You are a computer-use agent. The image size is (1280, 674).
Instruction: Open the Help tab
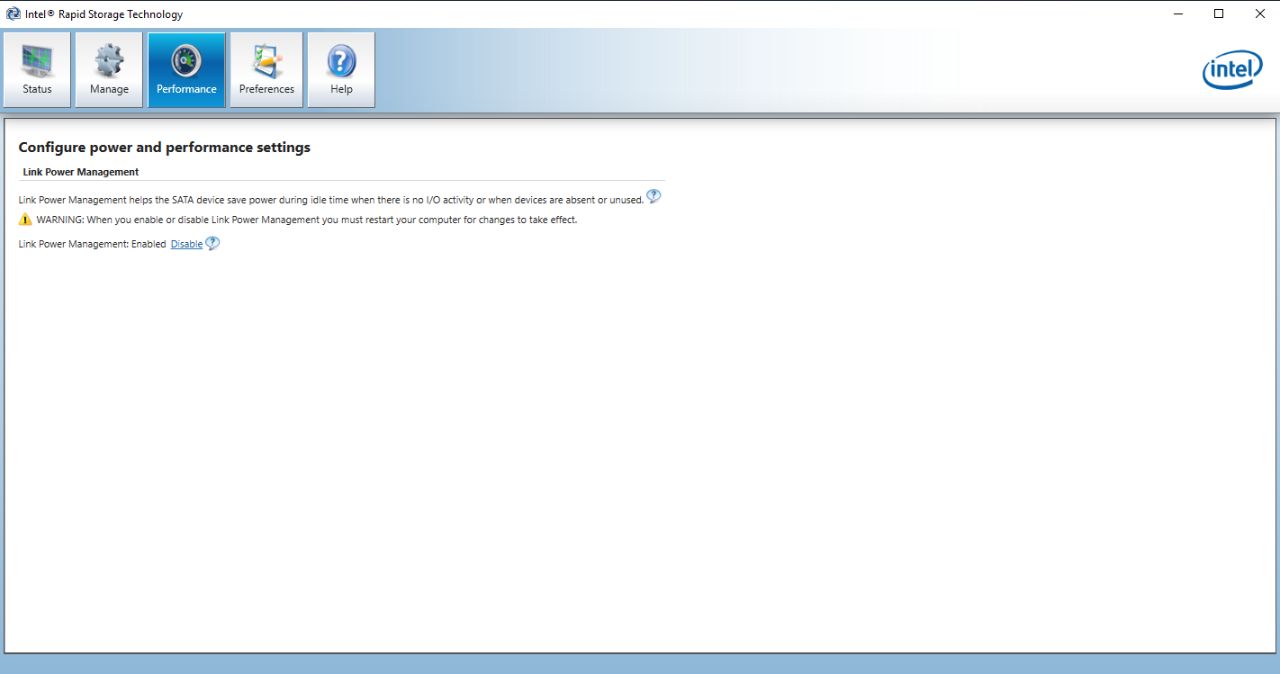[x=341, y=69]
